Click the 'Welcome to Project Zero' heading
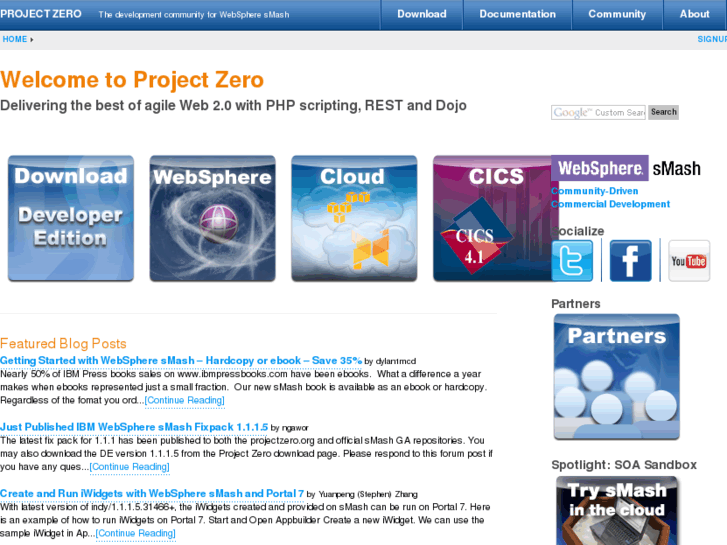The height and width of the screenshot is (545, 727). [132, 80]
